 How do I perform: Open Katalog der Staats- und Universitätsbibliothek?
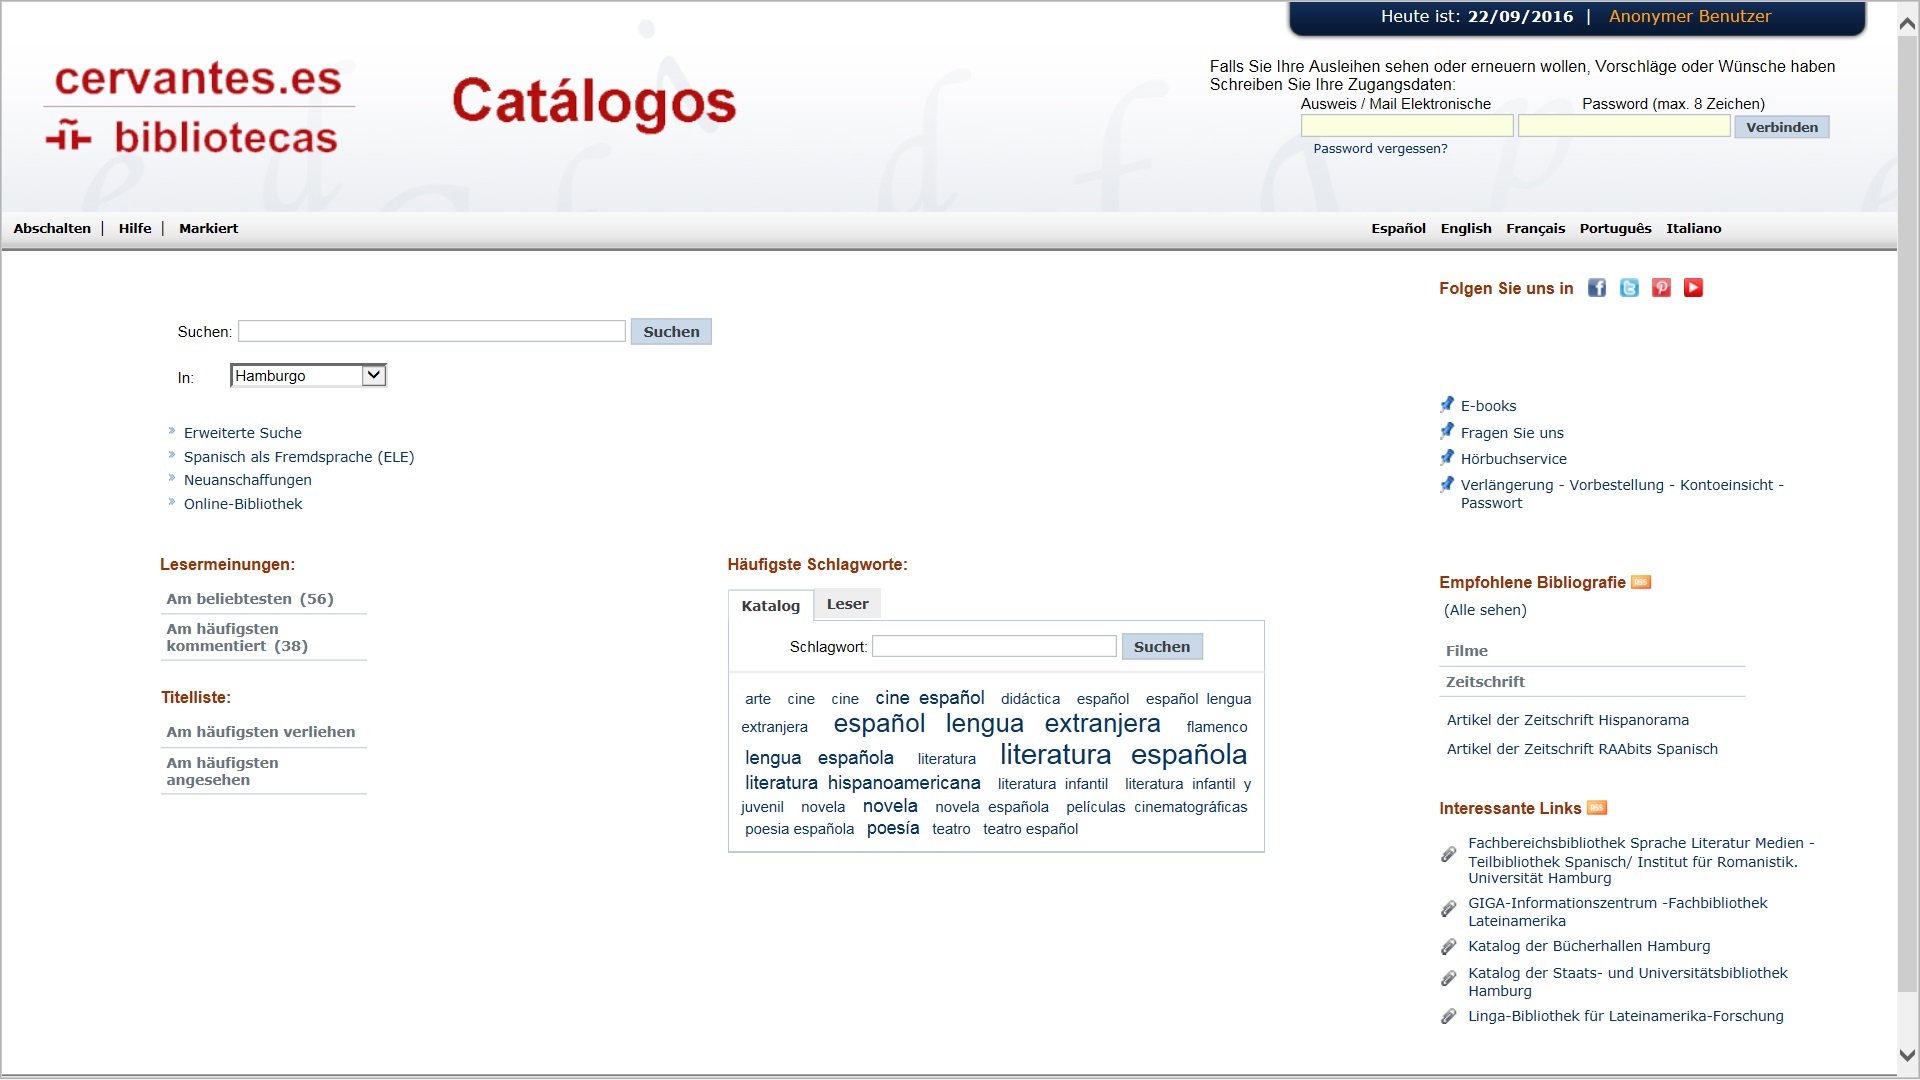1627,982
